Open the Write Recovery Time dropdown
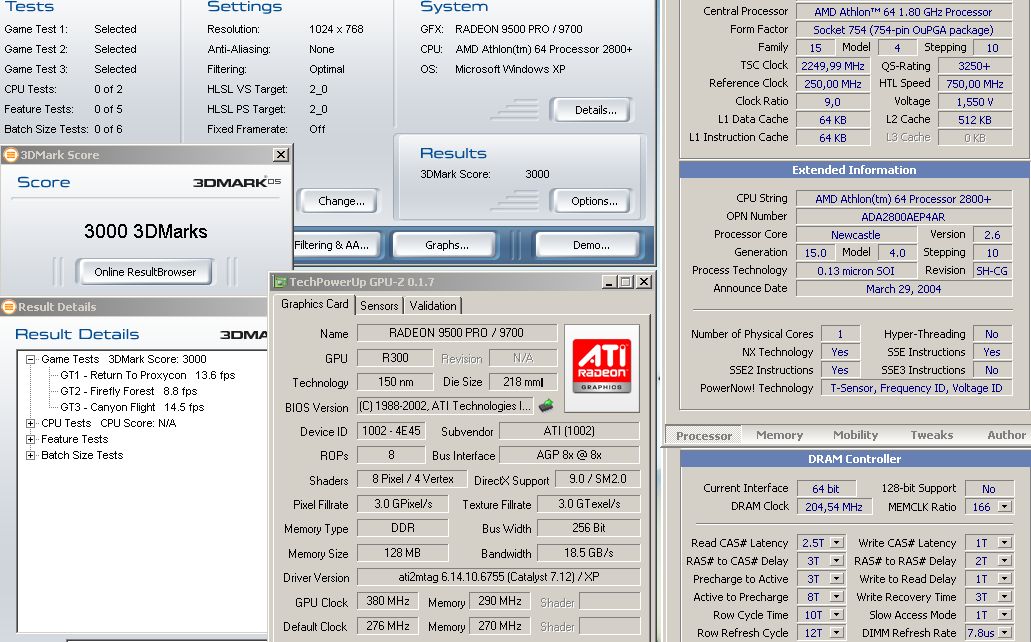The width and height of the screenshot is (1031, 642). pyautogui.click(x=1005, y=597)
